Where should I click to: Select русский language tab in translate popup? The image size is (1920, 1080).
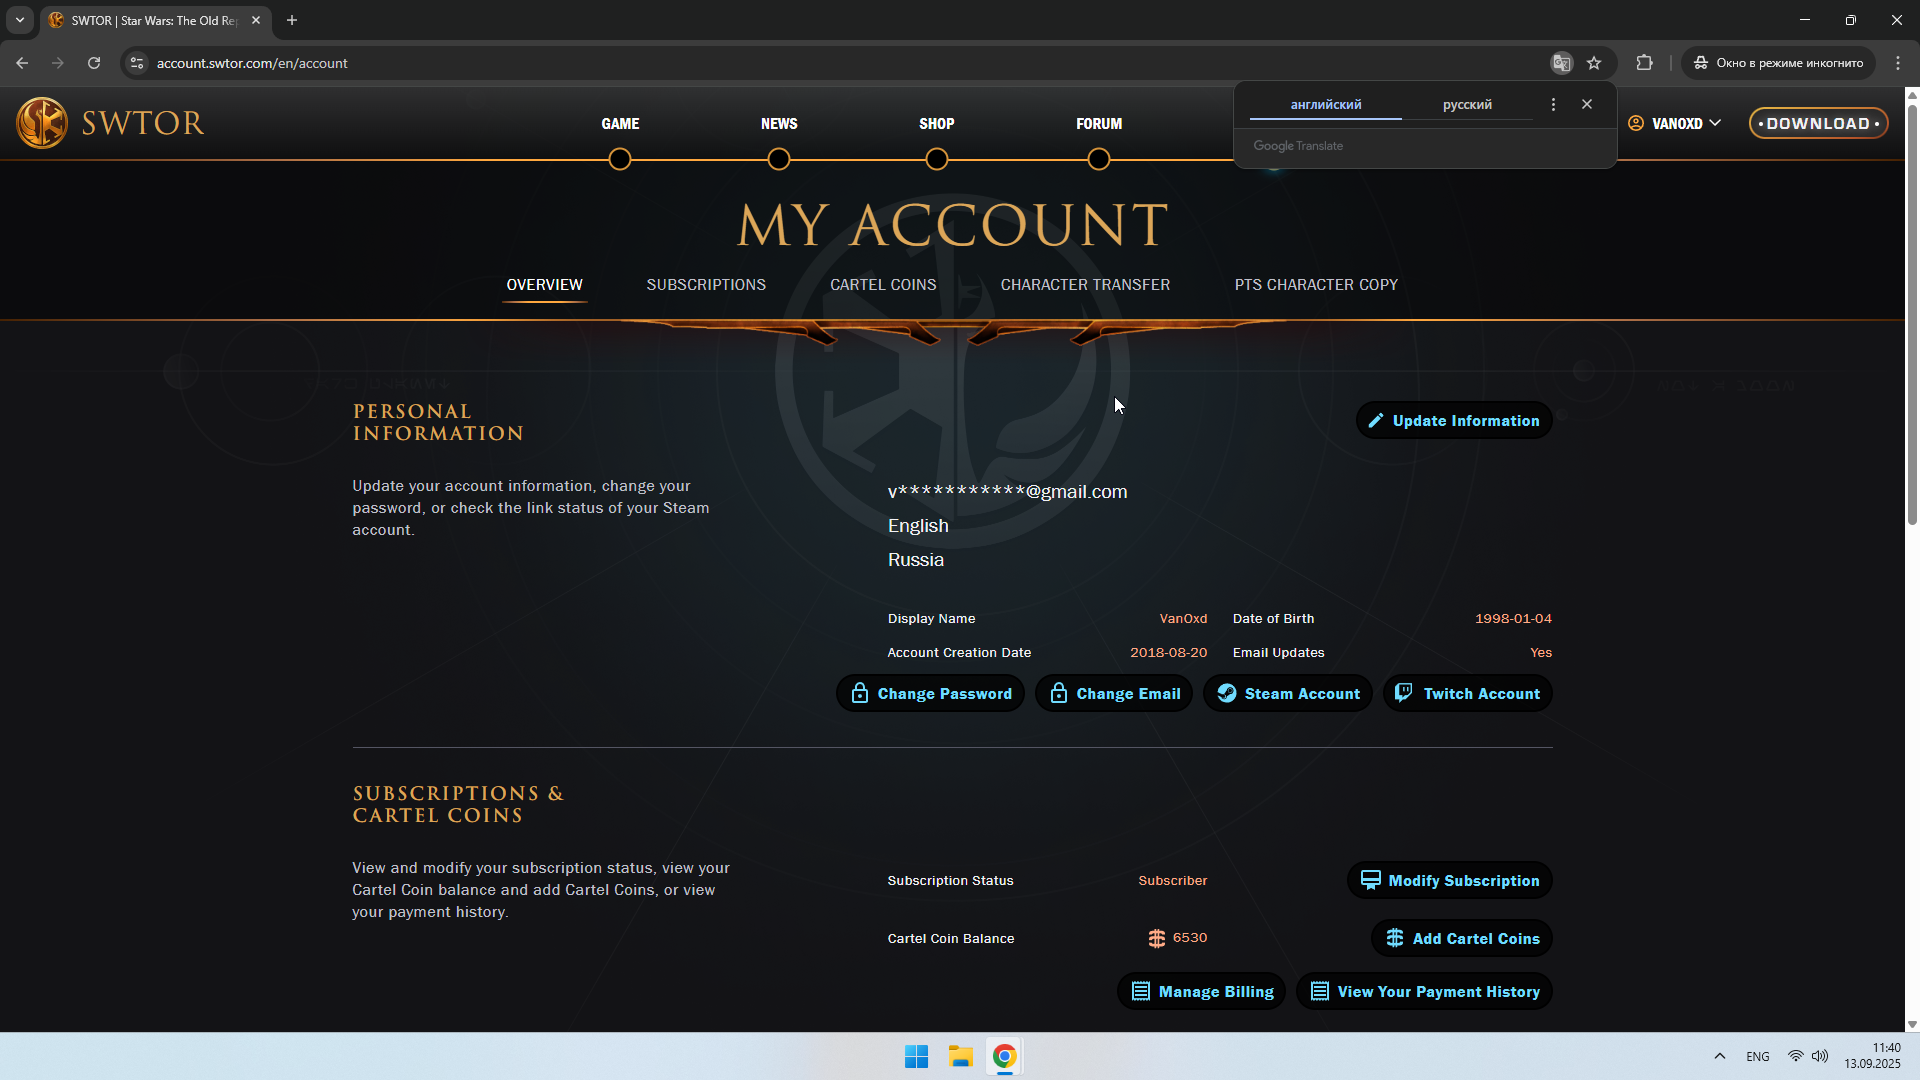click(x=1467, y=104)
